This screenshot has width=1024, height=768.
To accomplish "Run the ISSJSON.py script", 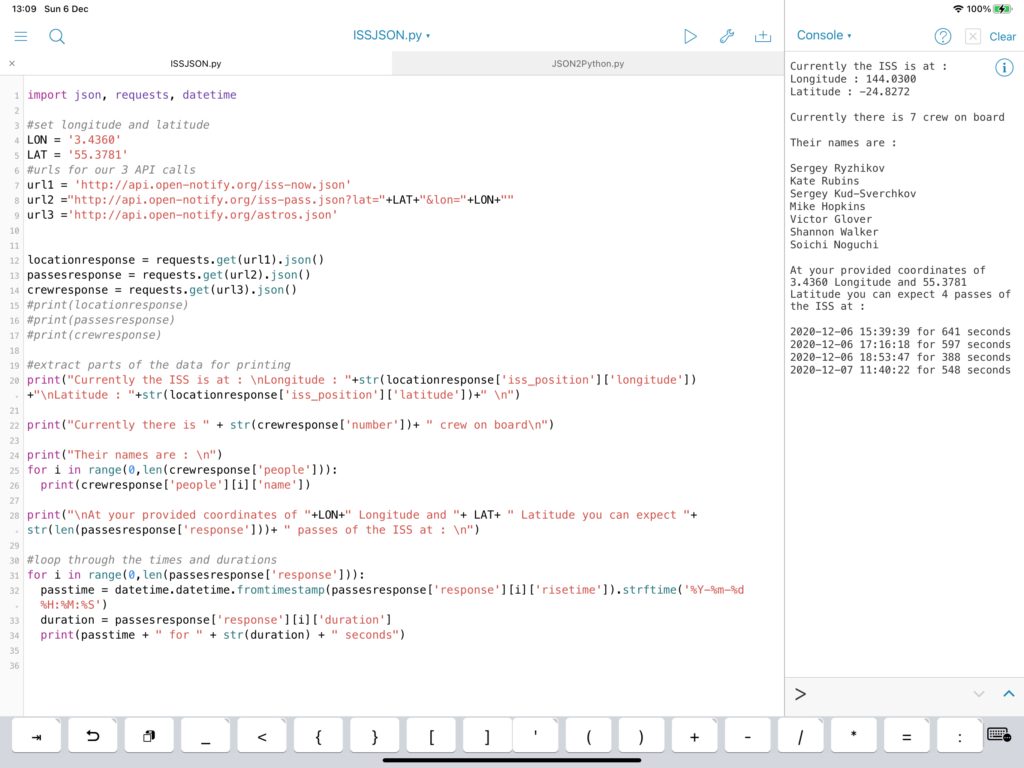I will [x=690, y=36].
